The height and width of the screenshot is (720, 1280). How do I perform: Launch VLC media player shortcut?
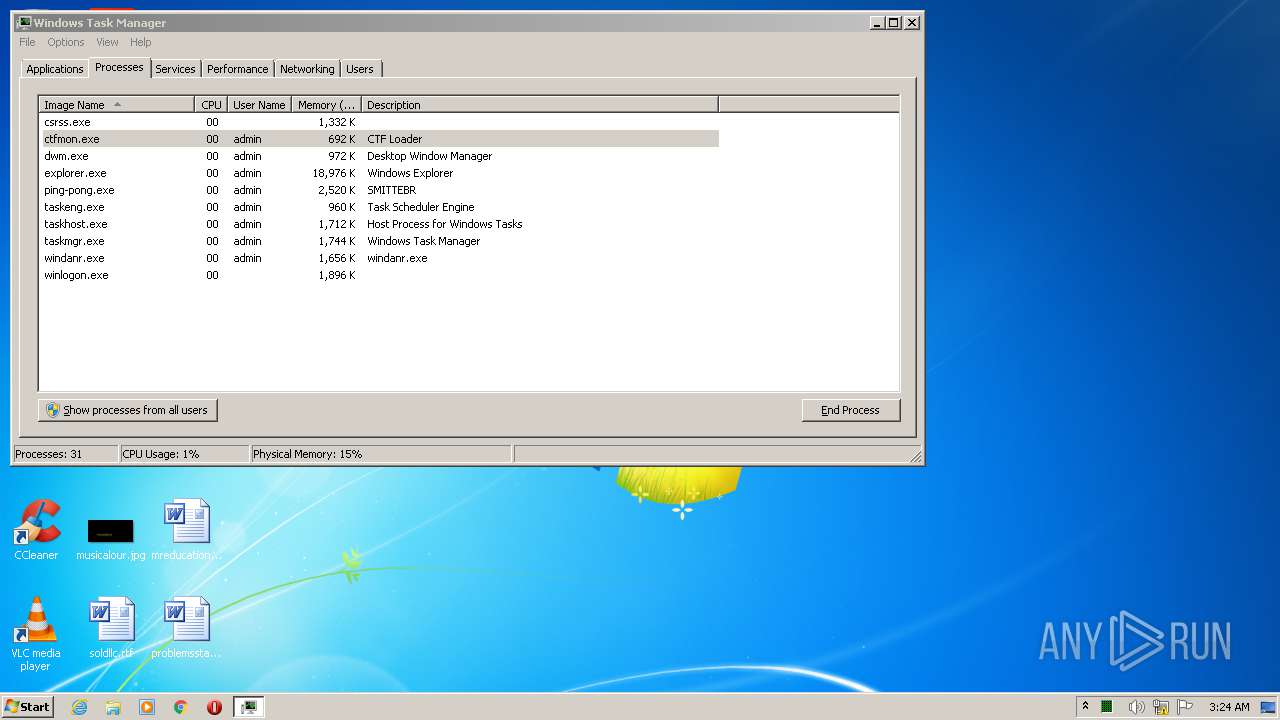(x=35, y=633)
